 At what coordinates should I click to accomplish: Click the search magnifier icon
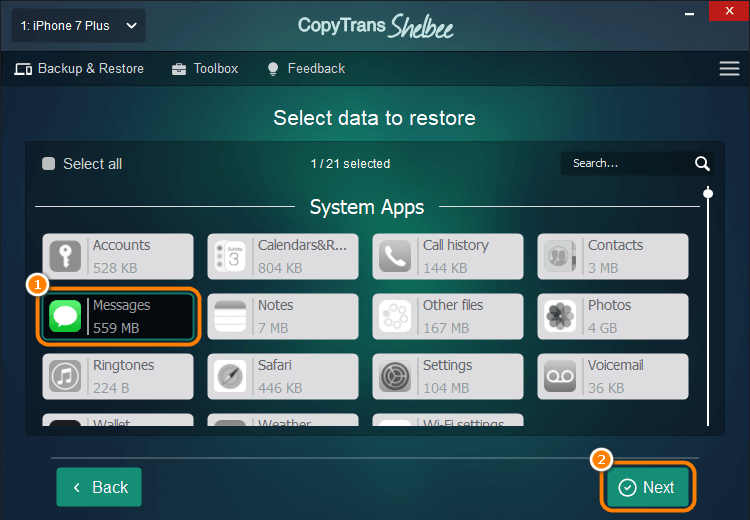702,164
